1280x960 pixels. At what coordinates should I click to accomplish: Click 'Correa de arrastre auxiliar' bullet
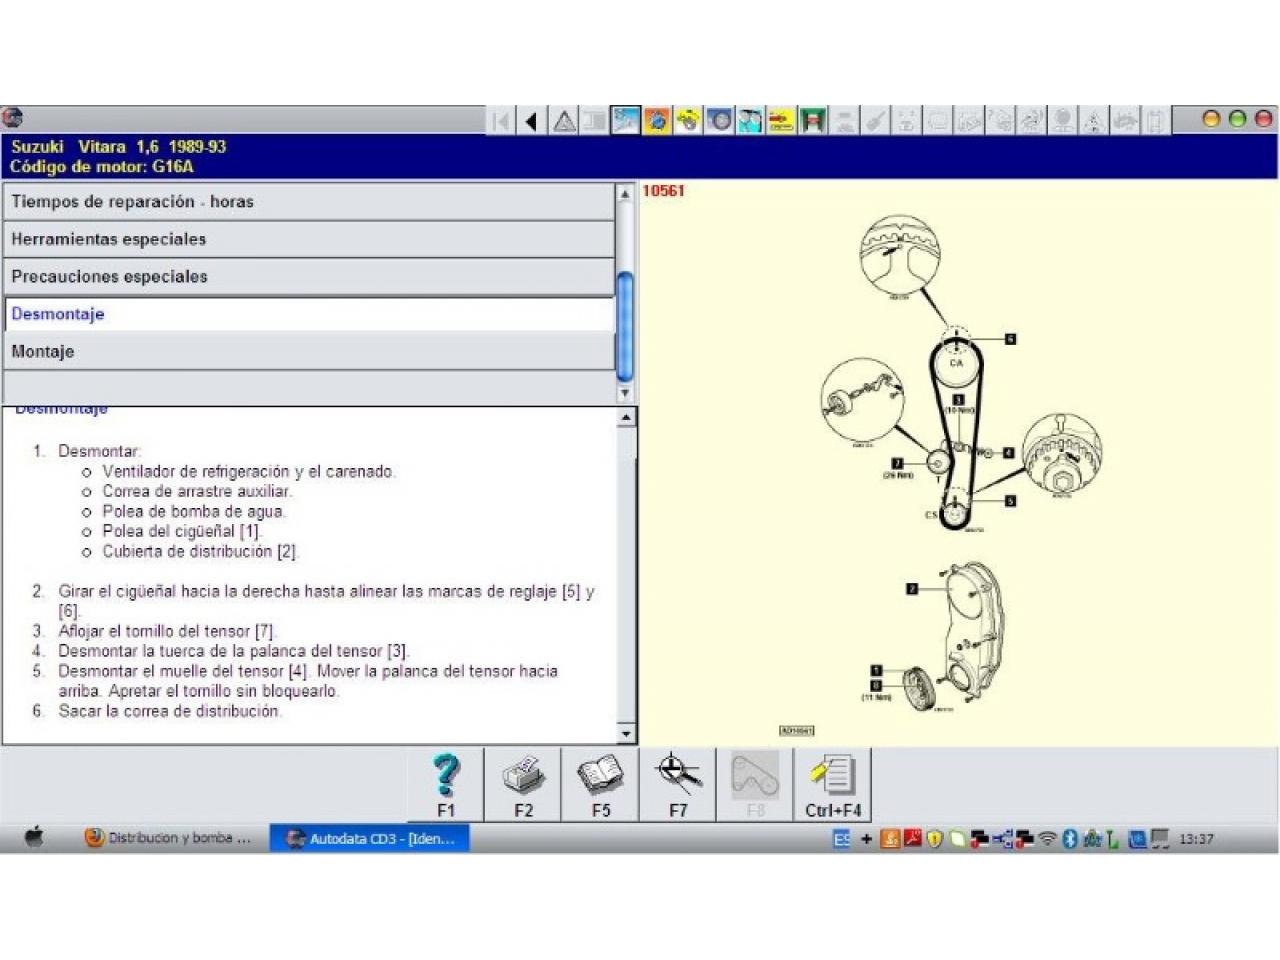coord(197,491)
